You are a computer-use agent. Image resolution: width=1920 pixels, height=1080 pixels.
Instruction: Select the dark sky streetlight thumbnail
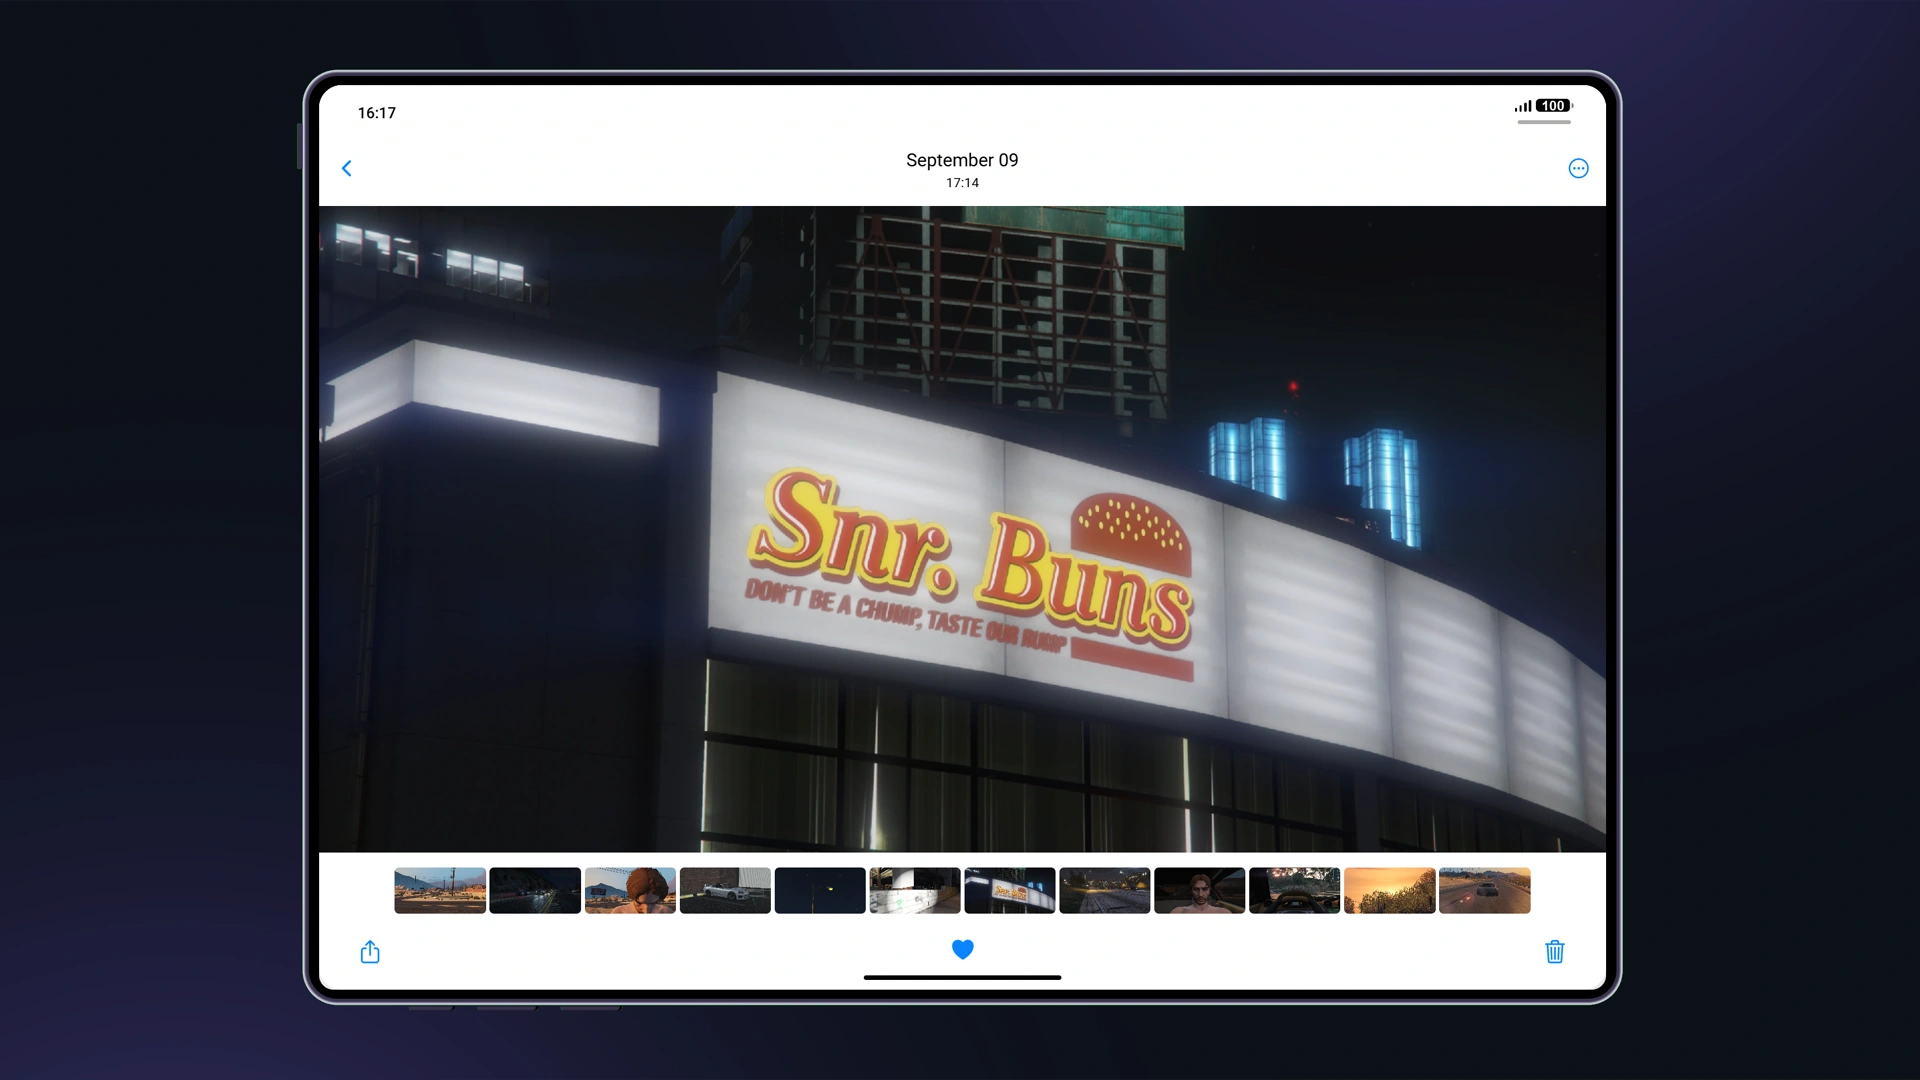820,890
